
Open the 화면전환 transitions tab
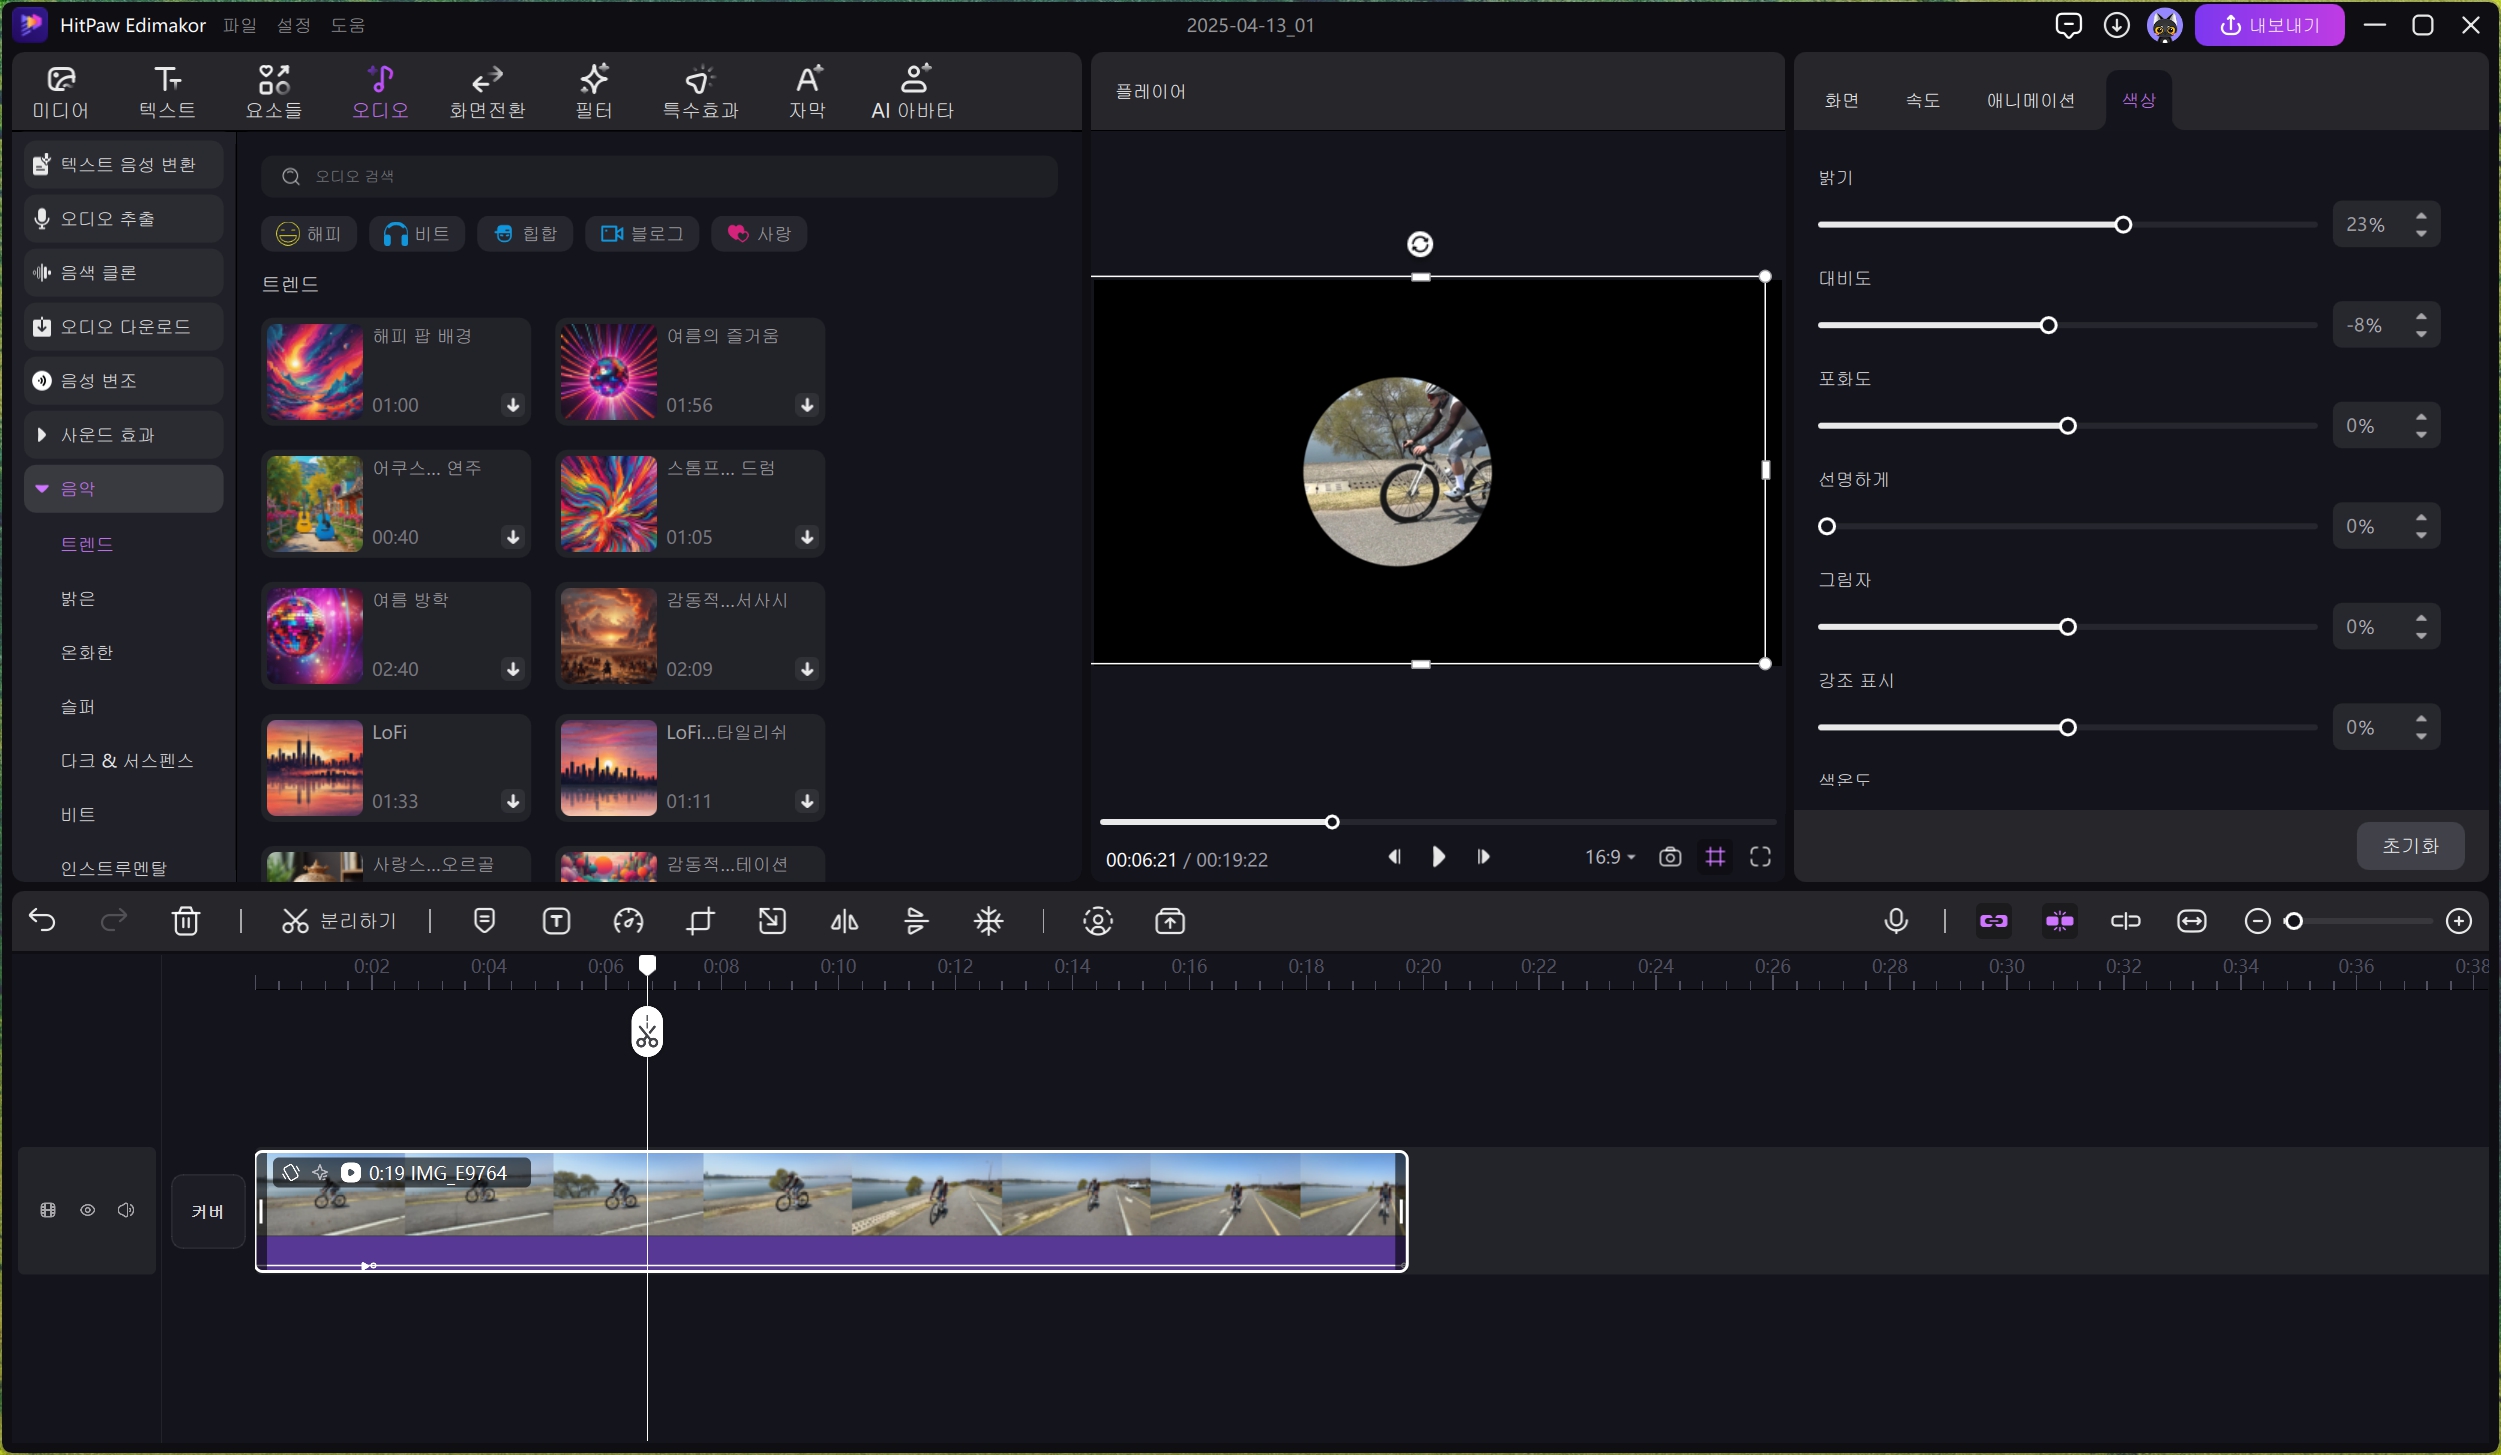point(487,92)
